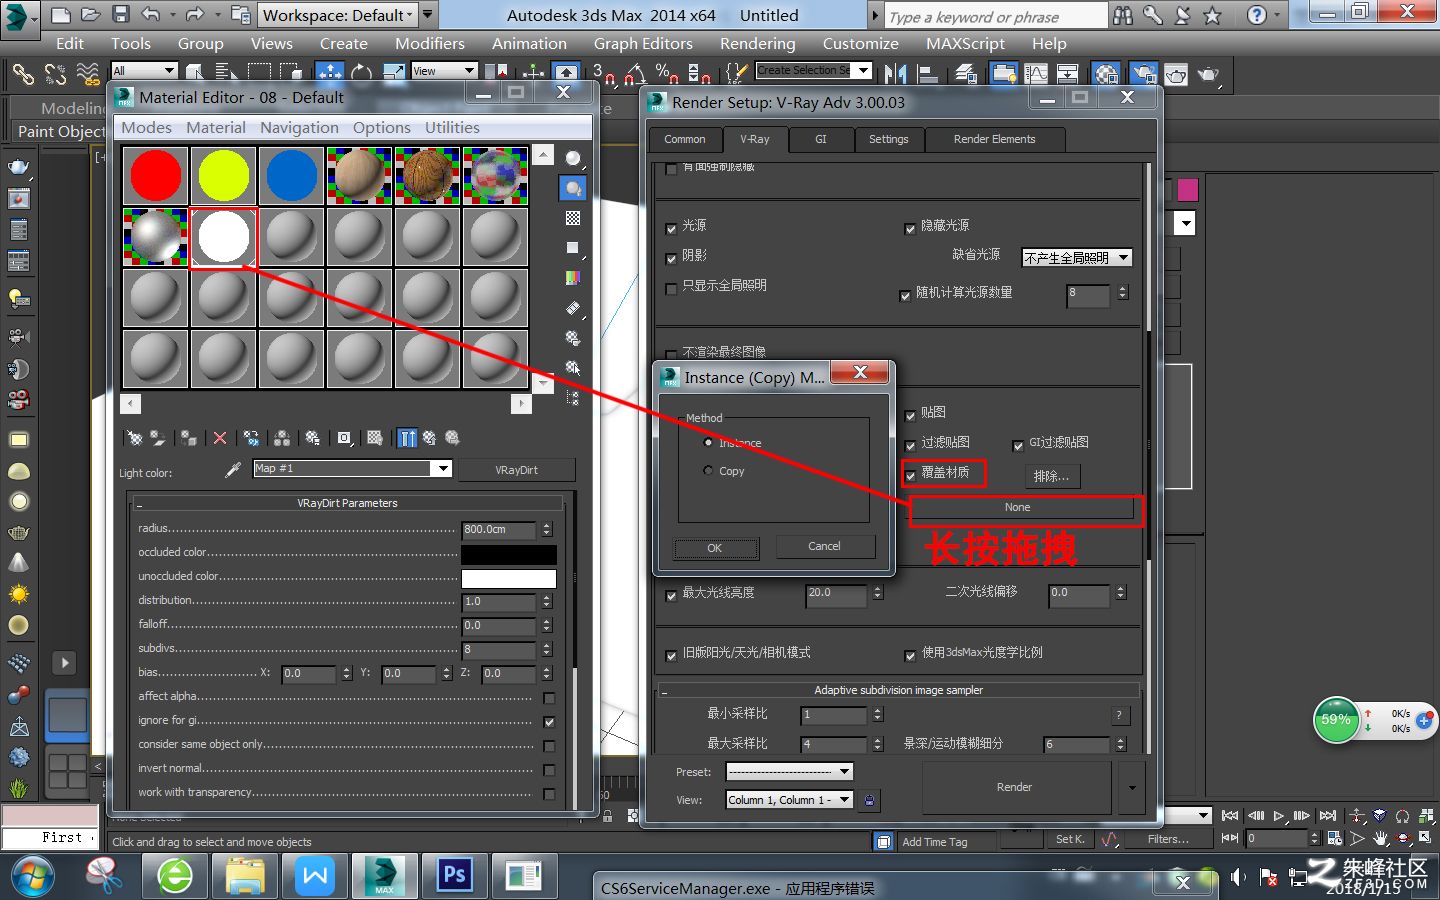Click OK in the Instance dialog
The image size is (1440, 900).
coord(715,548)
